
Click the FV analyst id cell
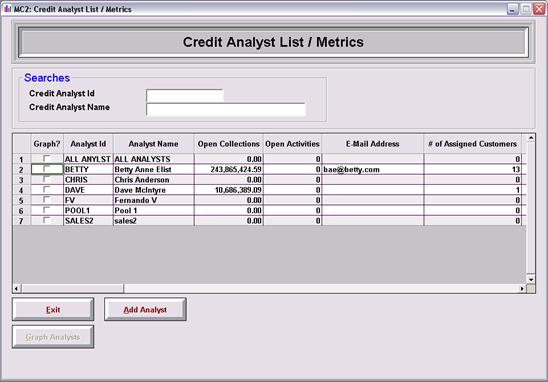click(88, 200)
